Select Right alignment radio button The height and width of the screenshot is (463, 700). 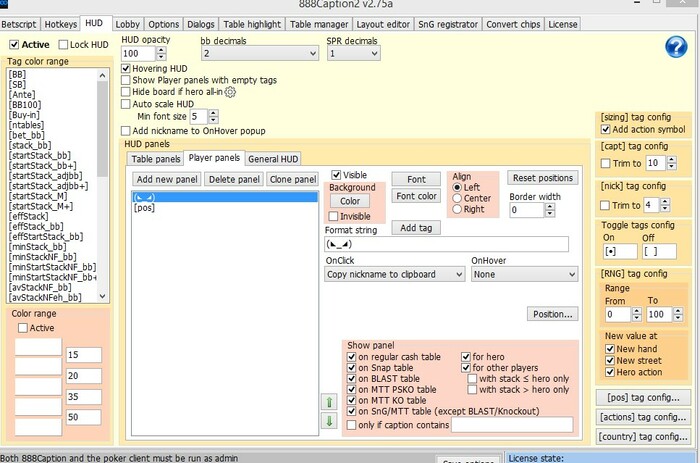coord(457,209)
